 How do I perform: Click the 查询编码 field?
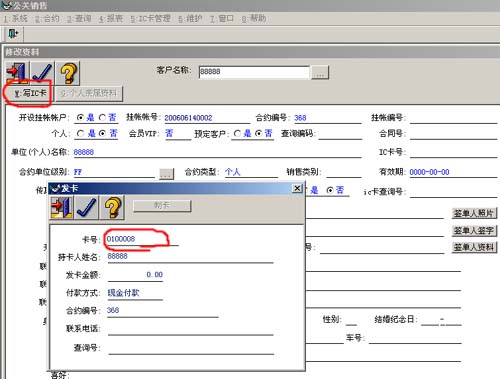point(340,134)
